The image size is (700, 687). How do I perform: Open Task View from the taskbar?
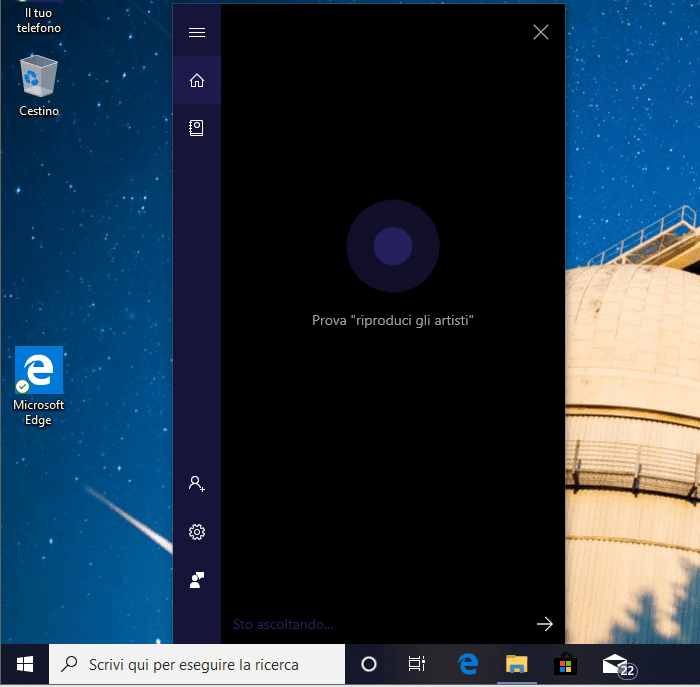417,664
